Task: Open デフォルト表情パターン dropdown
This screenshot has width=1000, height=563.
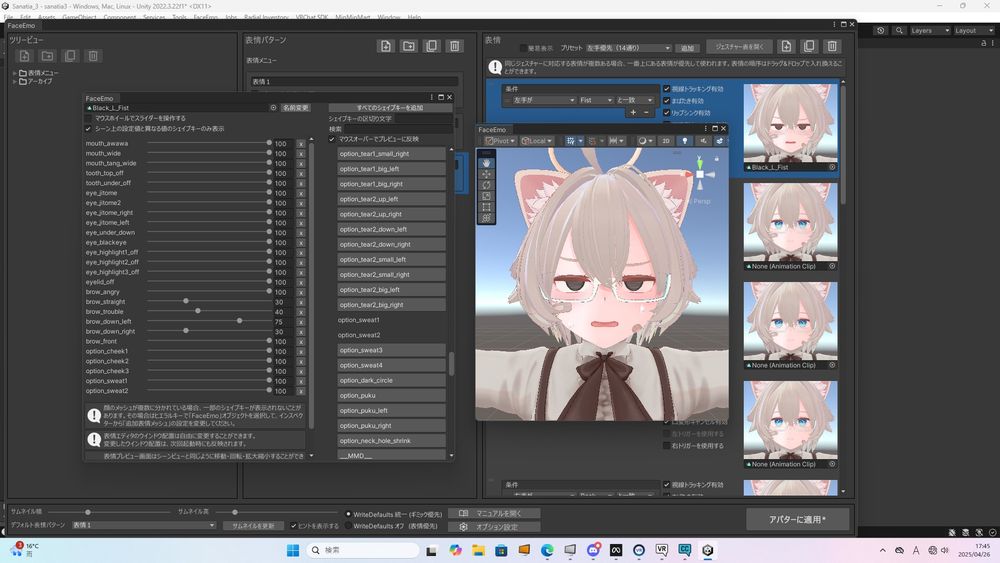Action: pos(143,525)
